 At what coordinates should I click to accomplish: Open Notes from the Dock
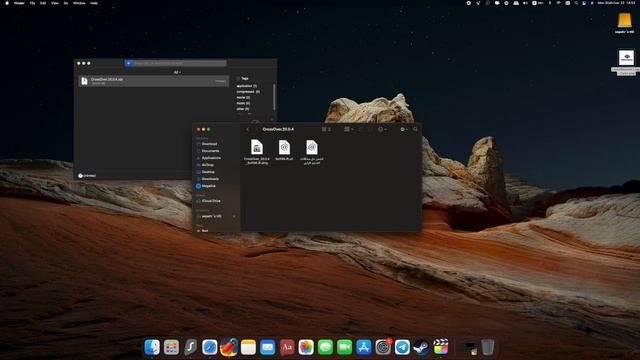[248, 347]
